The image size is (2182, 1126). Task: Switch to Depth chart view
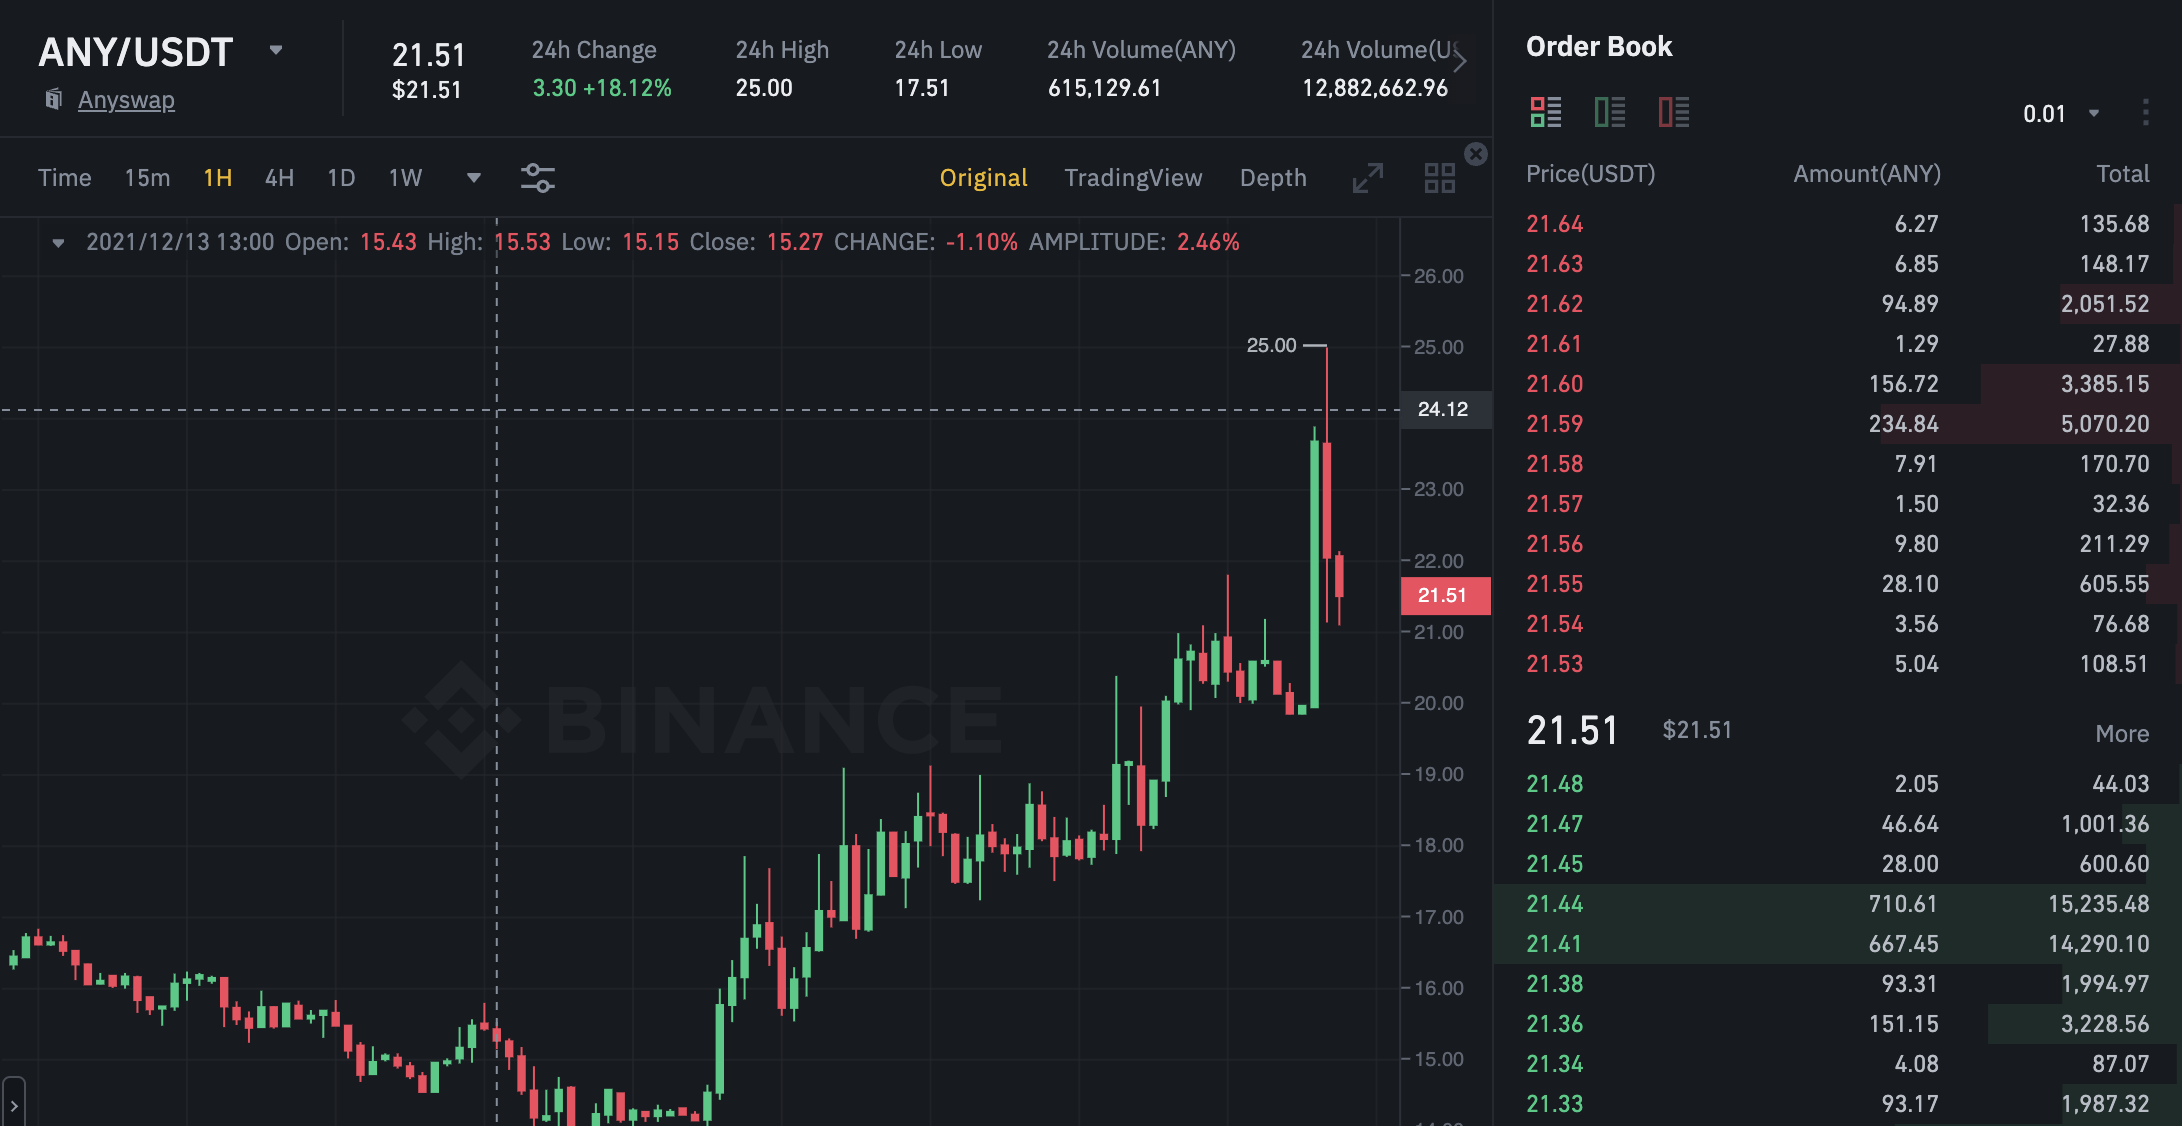(x=1273, y=178)
